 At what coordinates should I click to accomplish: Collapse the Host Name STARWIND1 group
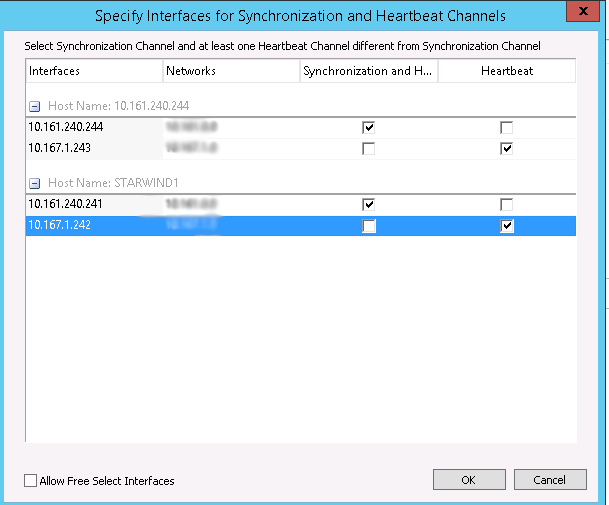35,183
